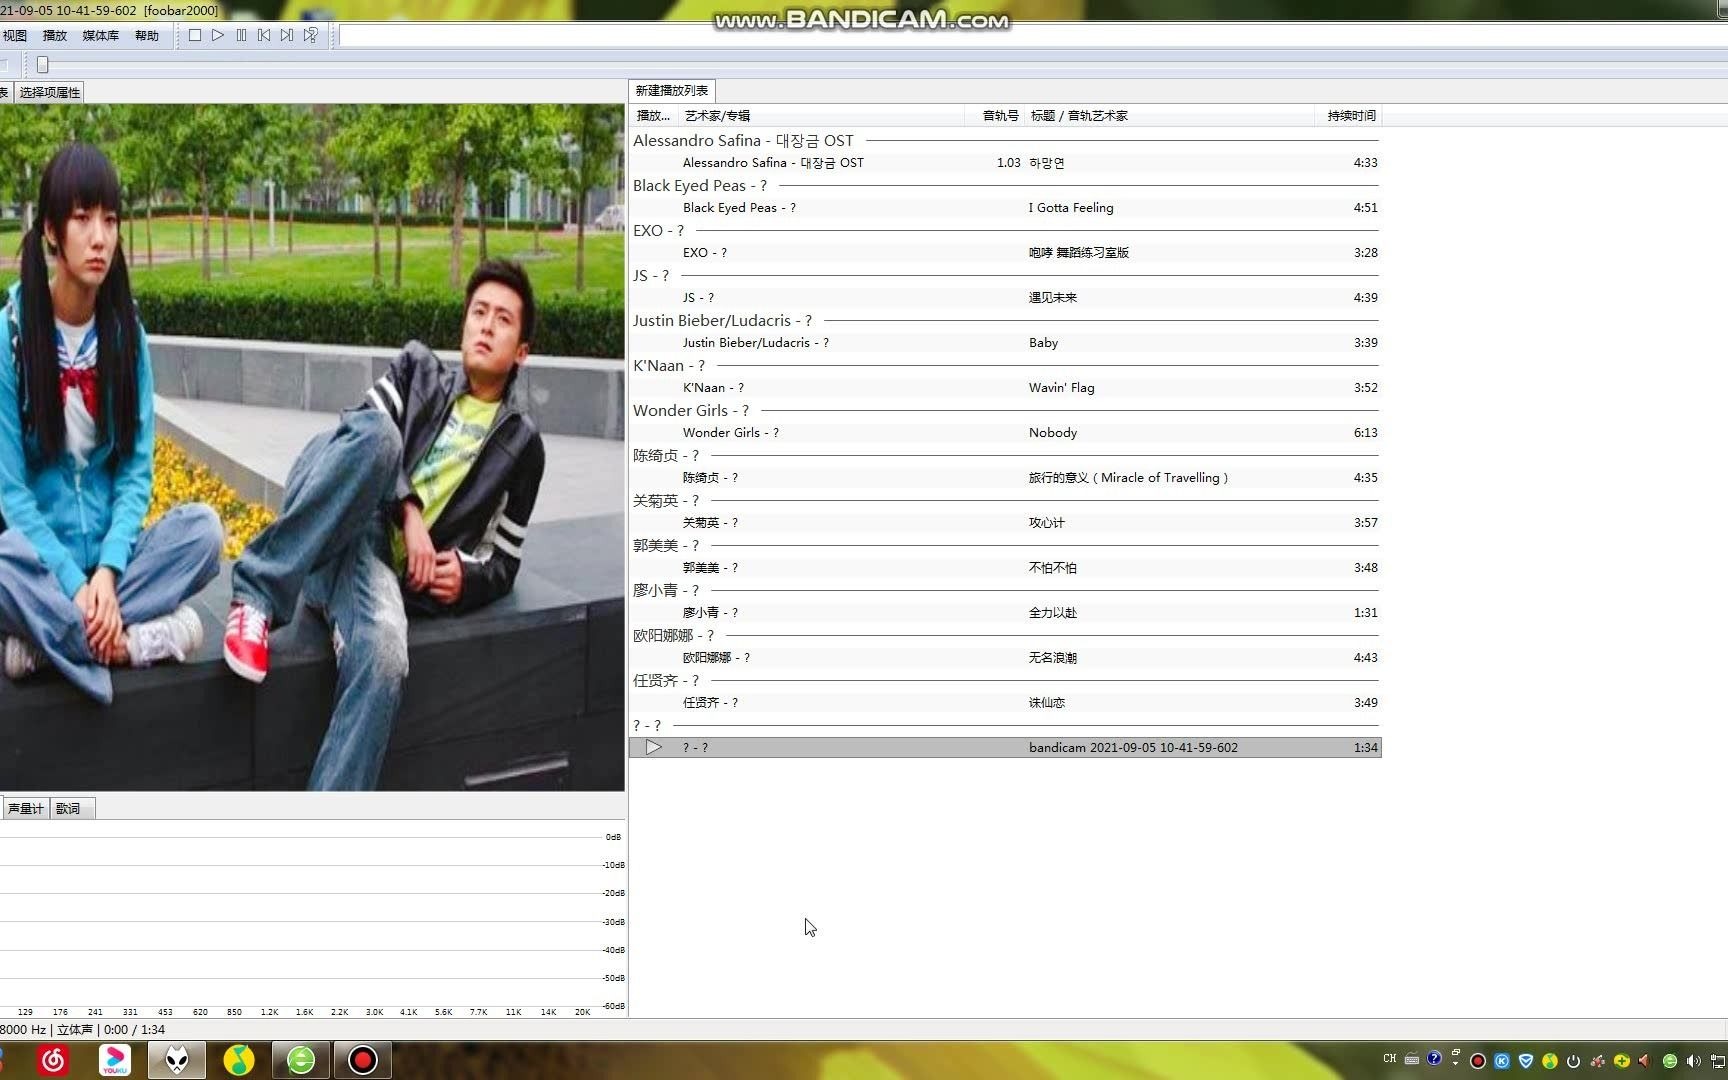Click the seek bar slider handle
The height and width of the screenshot is (1080, 1728).
43,65
